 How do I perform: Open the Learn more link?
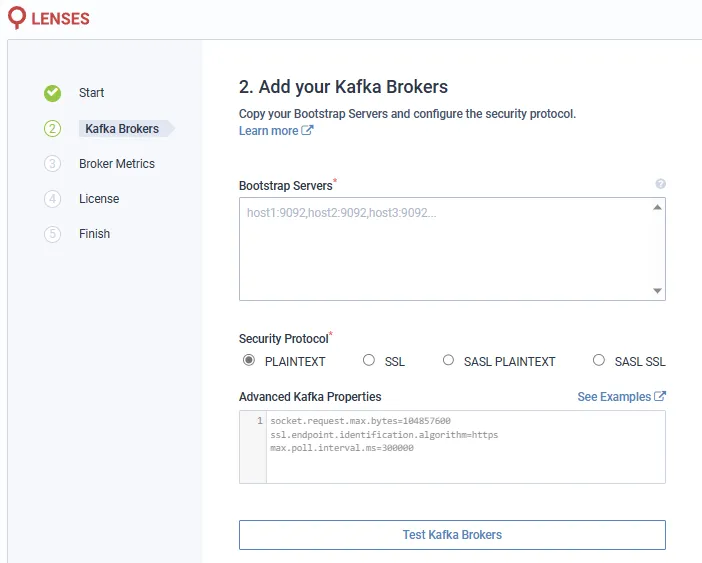point(269,131)
